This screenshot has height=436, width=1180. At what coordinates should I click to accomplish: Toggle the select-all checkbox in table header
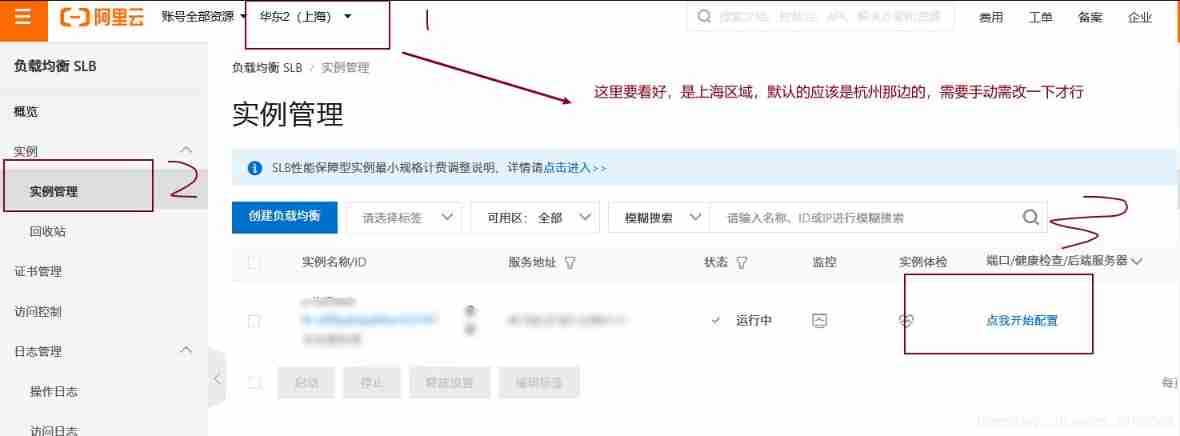(254, 262)
